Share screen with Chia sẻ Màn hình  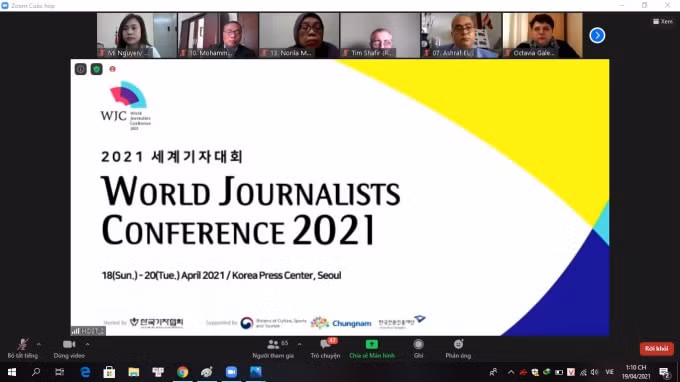click(372, 349)
